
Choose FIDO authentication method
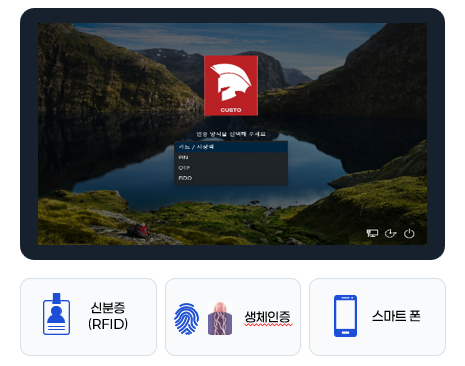point(231,178)
